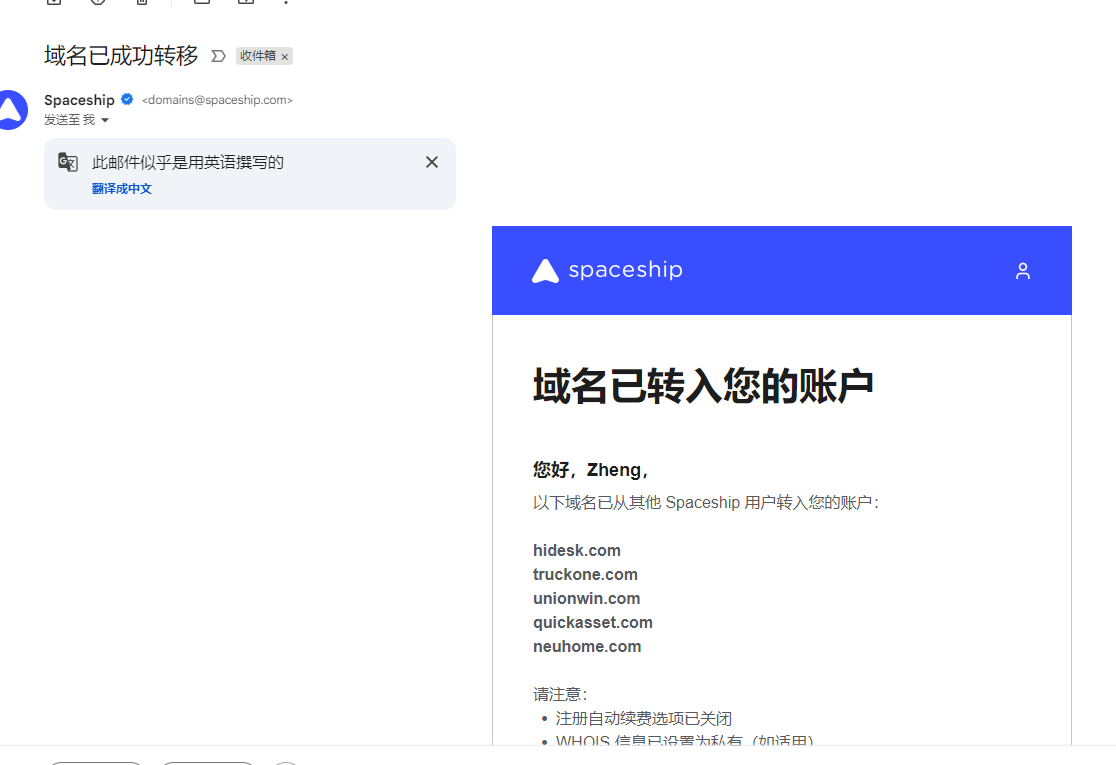This screenshot has height=765, width=1116.
Task: Click the email subject 域名已成功转移
Action: (x=121, y=56)
